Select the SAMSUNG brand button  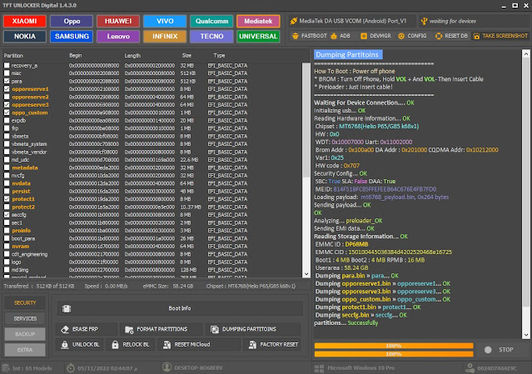[x=72, y=36]
